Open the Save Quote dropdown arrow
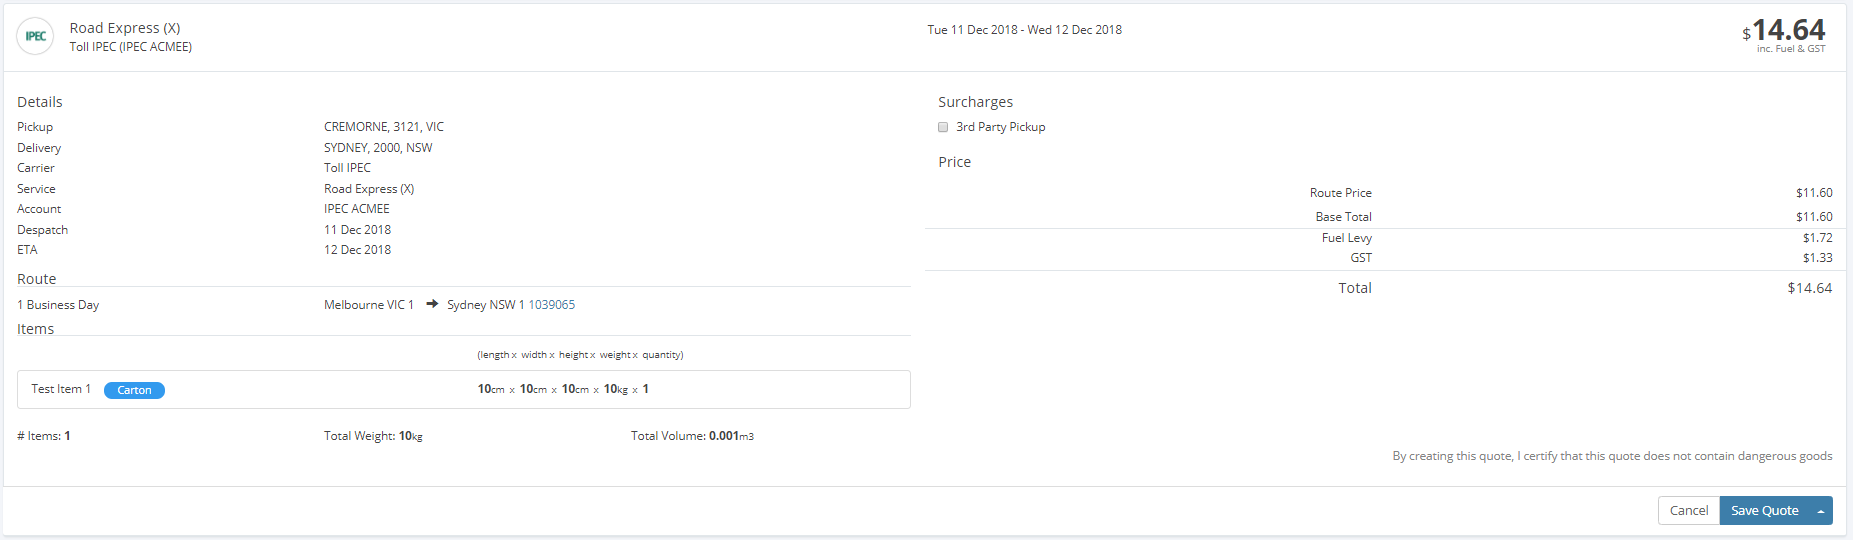1853x540 pixels. (x=1821, y=511)
